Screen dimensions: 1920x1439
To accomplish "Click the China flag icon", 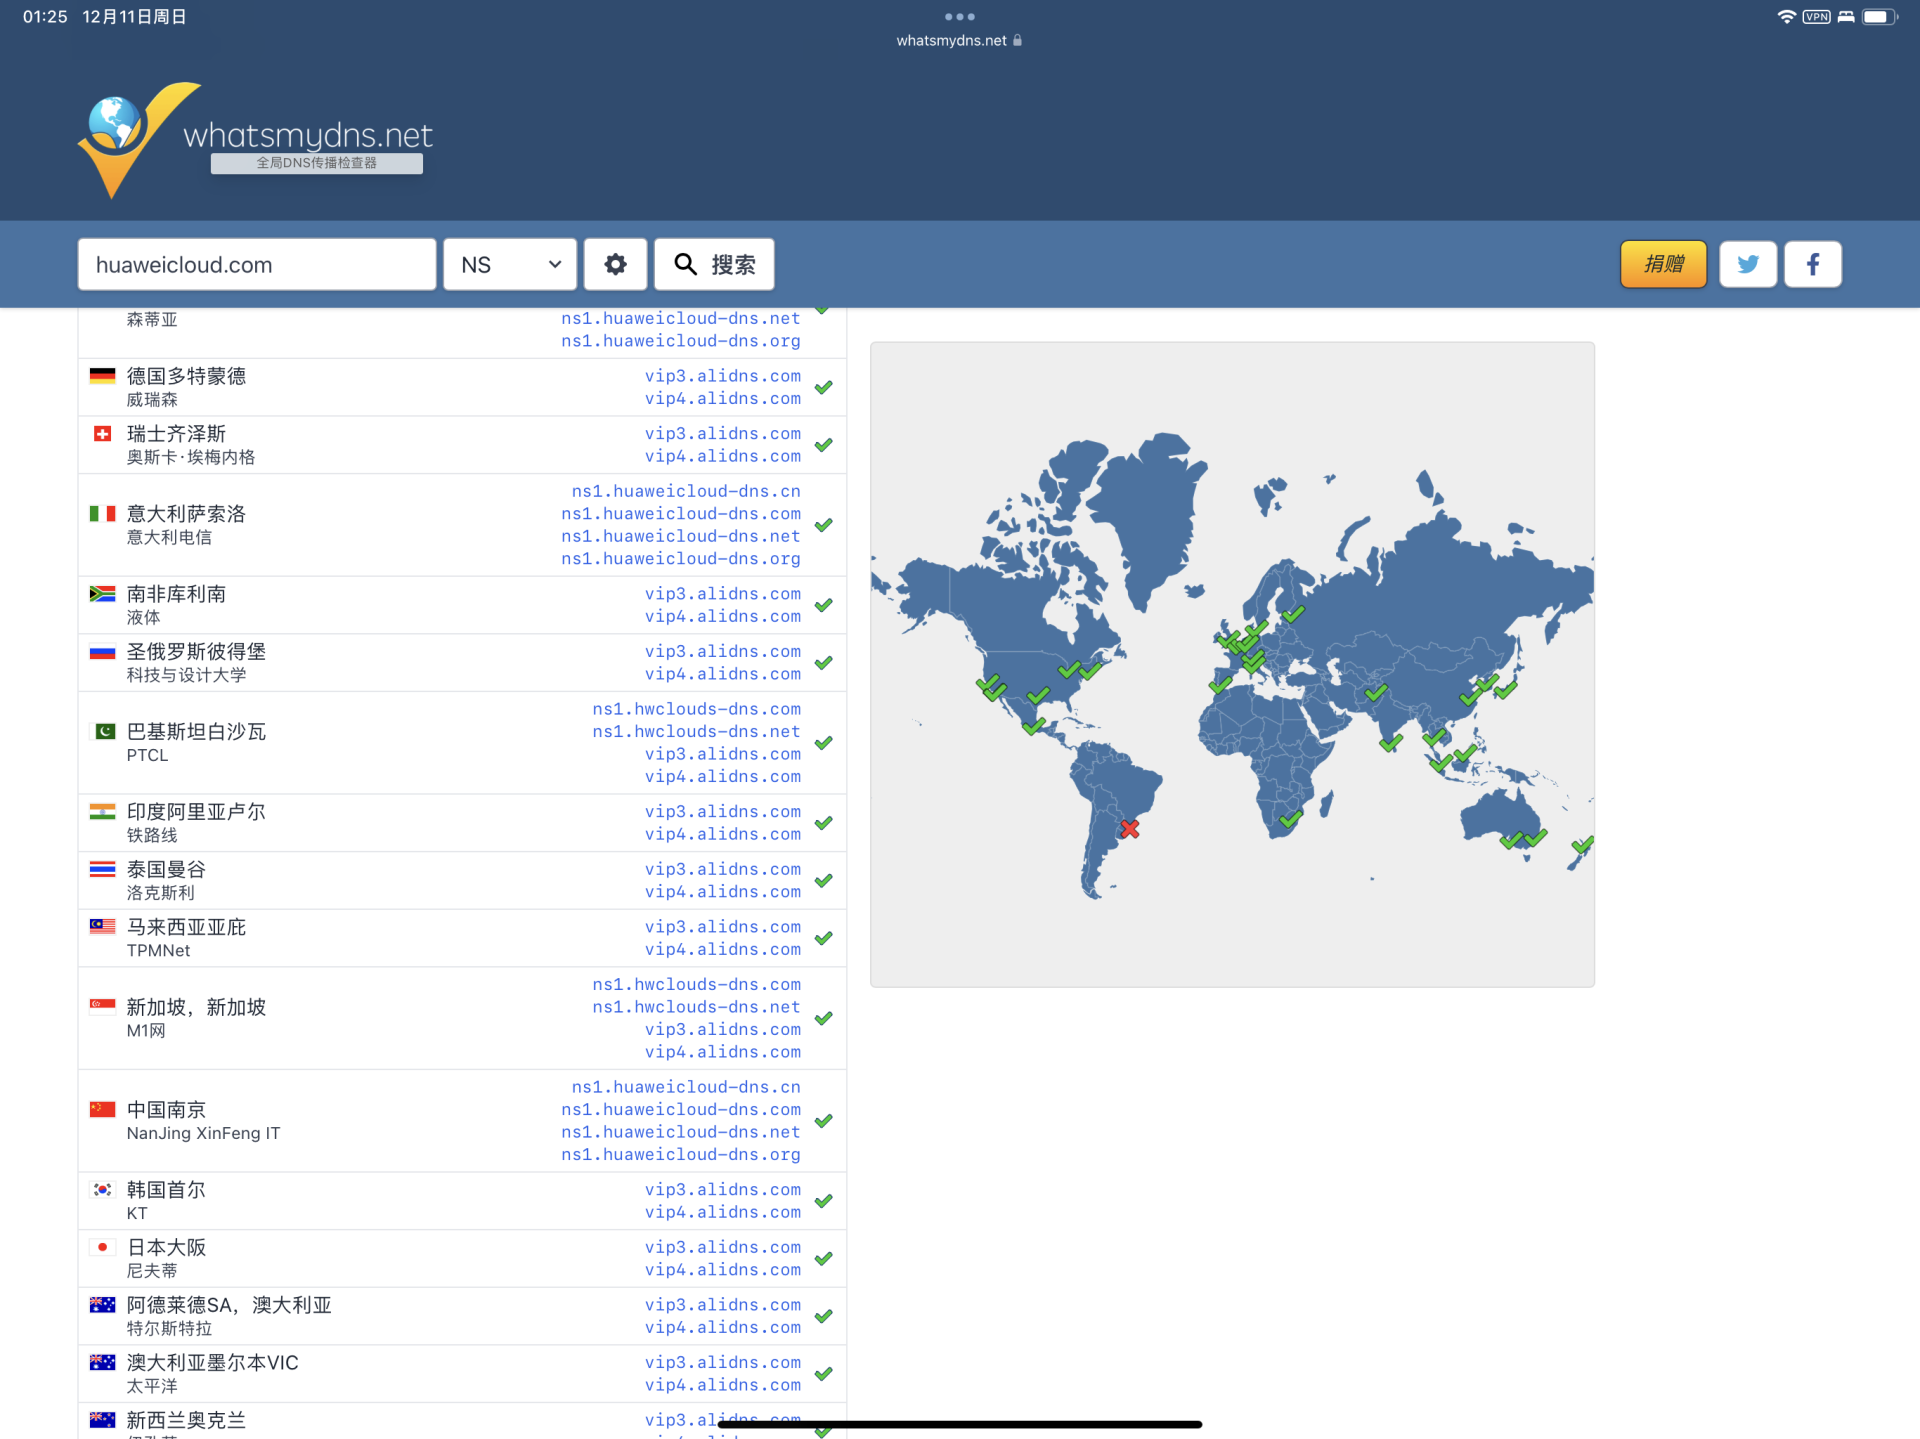I will point(102,1110).
